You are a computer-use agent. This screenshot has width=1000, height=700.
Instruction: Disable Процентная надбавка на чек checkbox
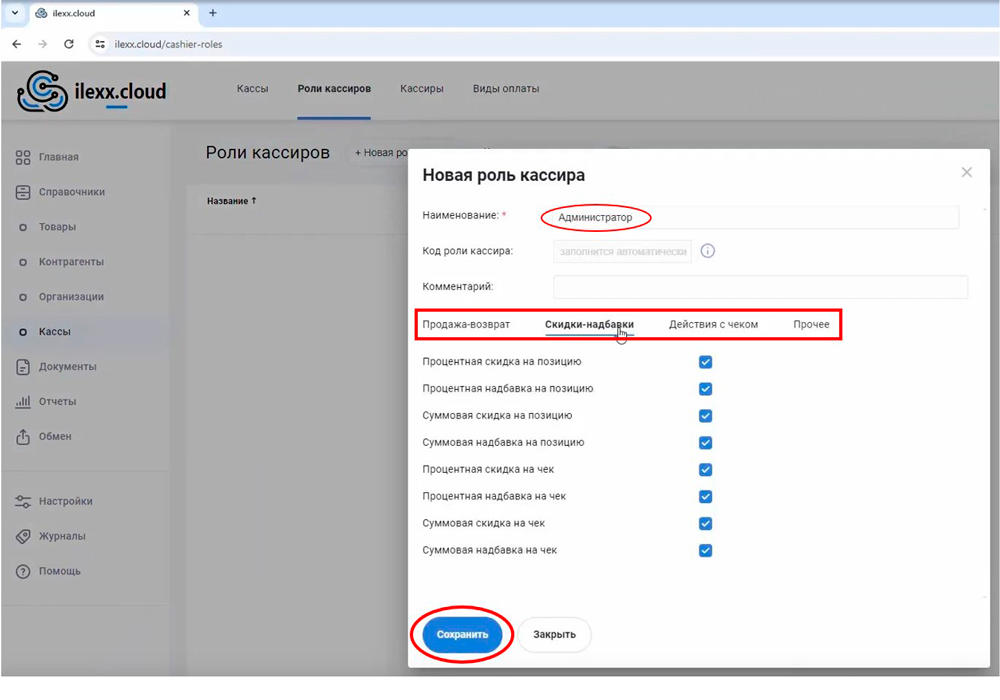[705, 497]
